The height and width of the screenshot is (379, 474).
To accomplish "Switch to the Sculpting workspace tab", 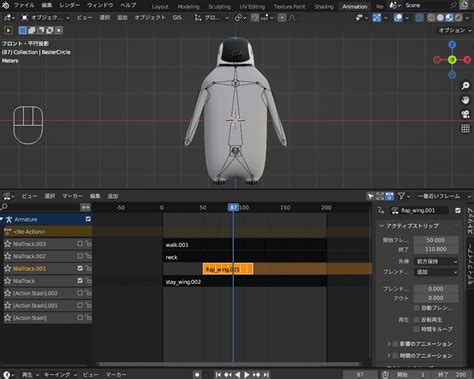I will tap(219, 6).
